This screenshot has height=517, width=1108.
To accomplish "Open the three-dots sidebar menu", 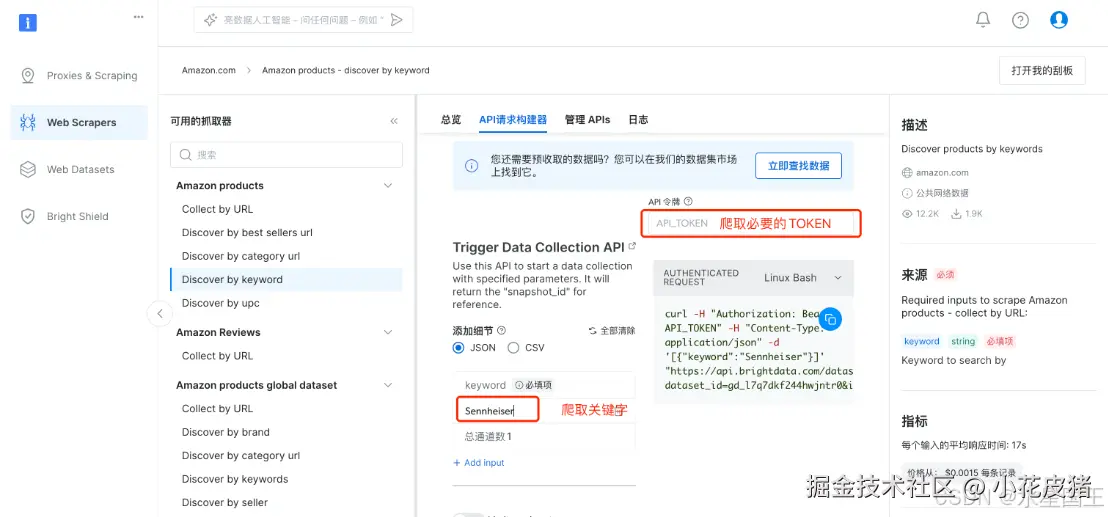I will point(138,17).
